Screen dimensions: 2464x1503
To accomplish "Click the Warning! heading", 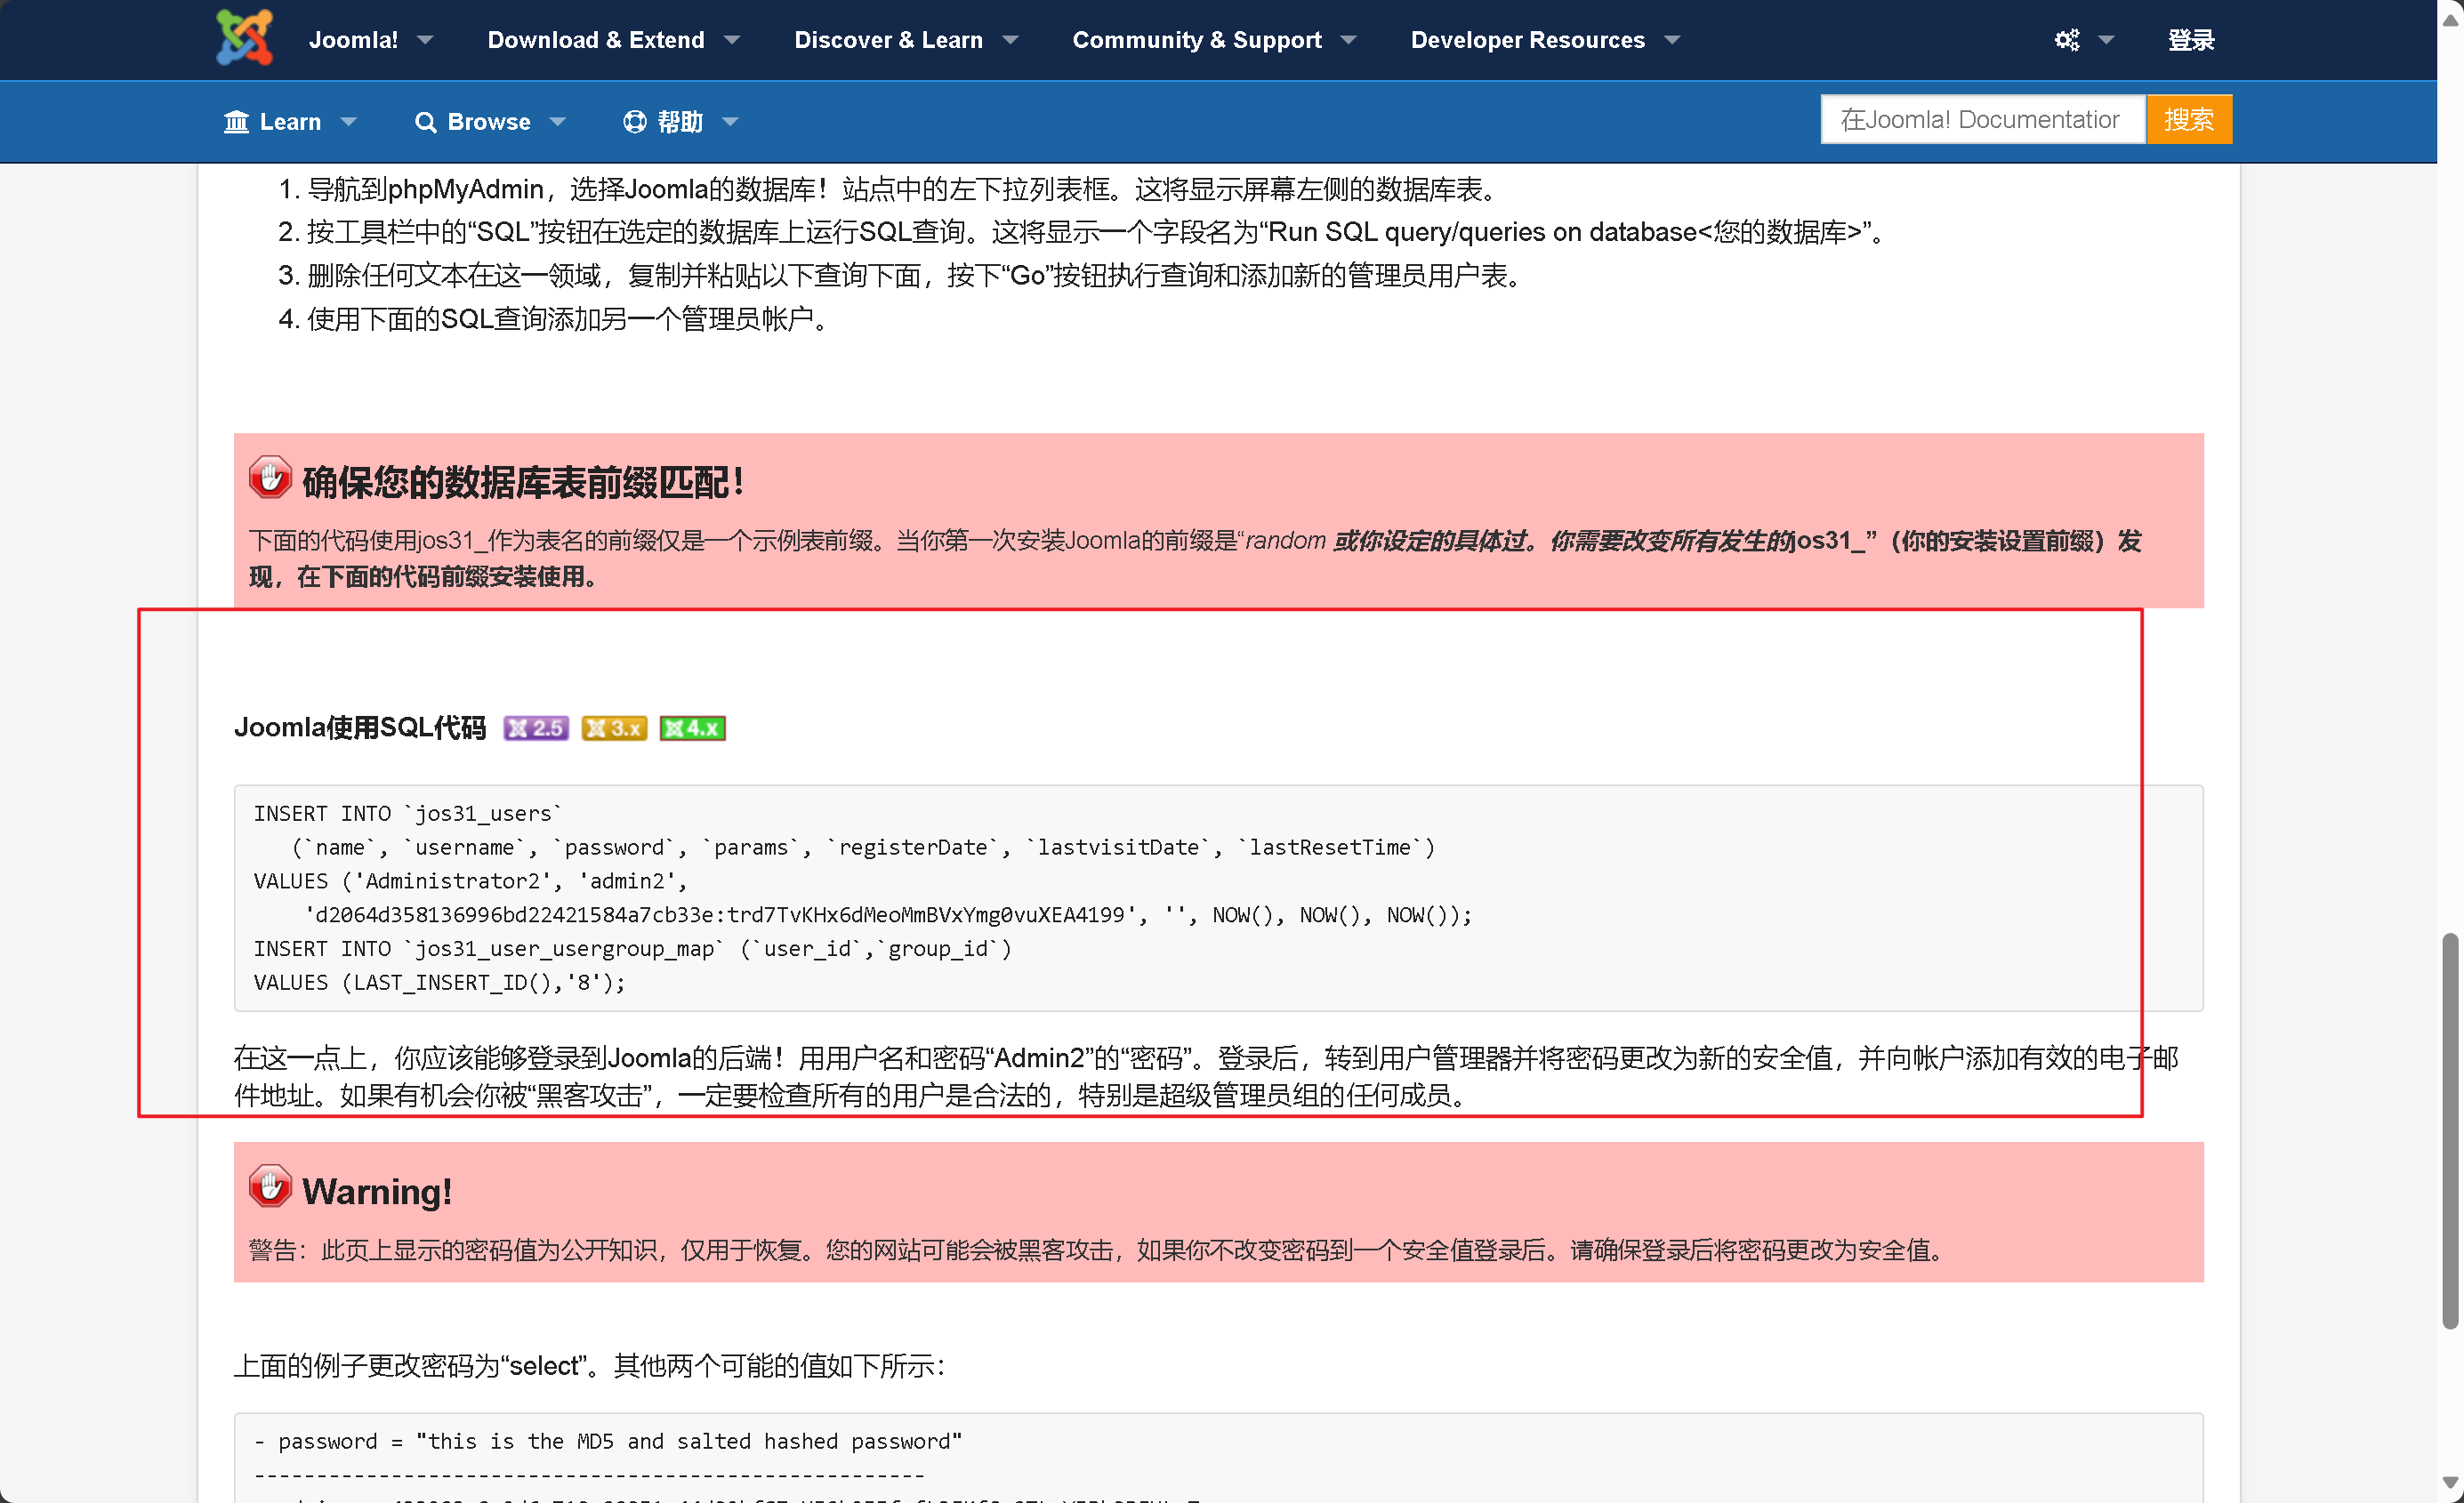I will [x=377, y=1191].
